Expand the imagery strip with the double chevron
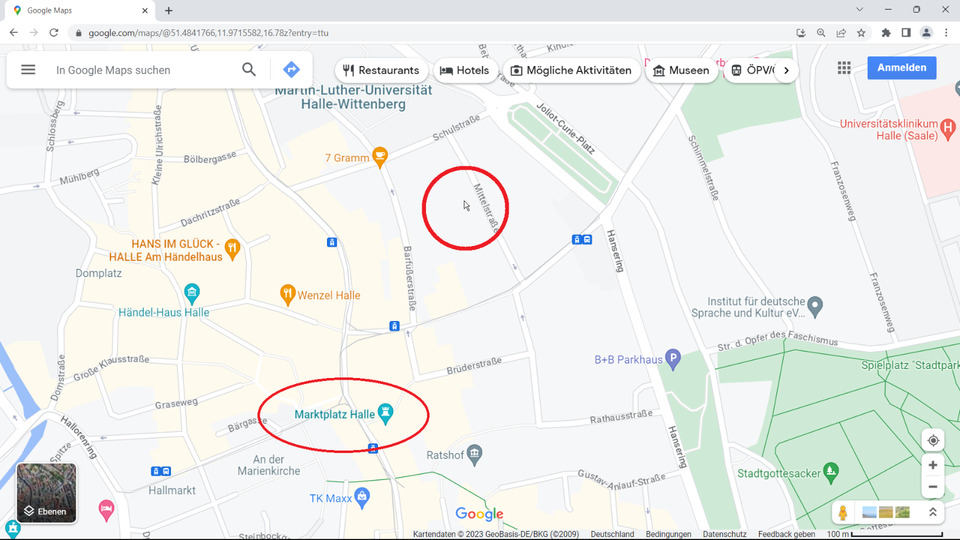 (932, 512)
